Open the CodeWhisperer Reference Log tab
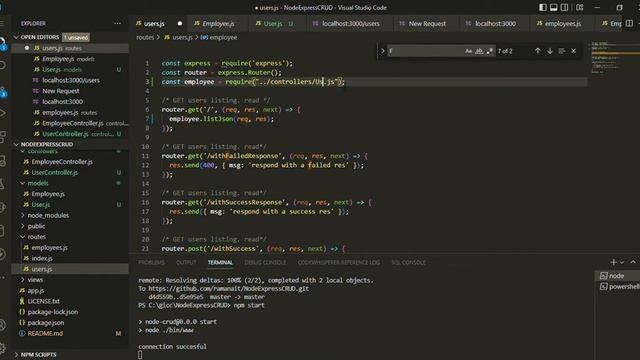The width and height of the screenshot is (640, 360). pyautogui.click(x=339, y=262)
